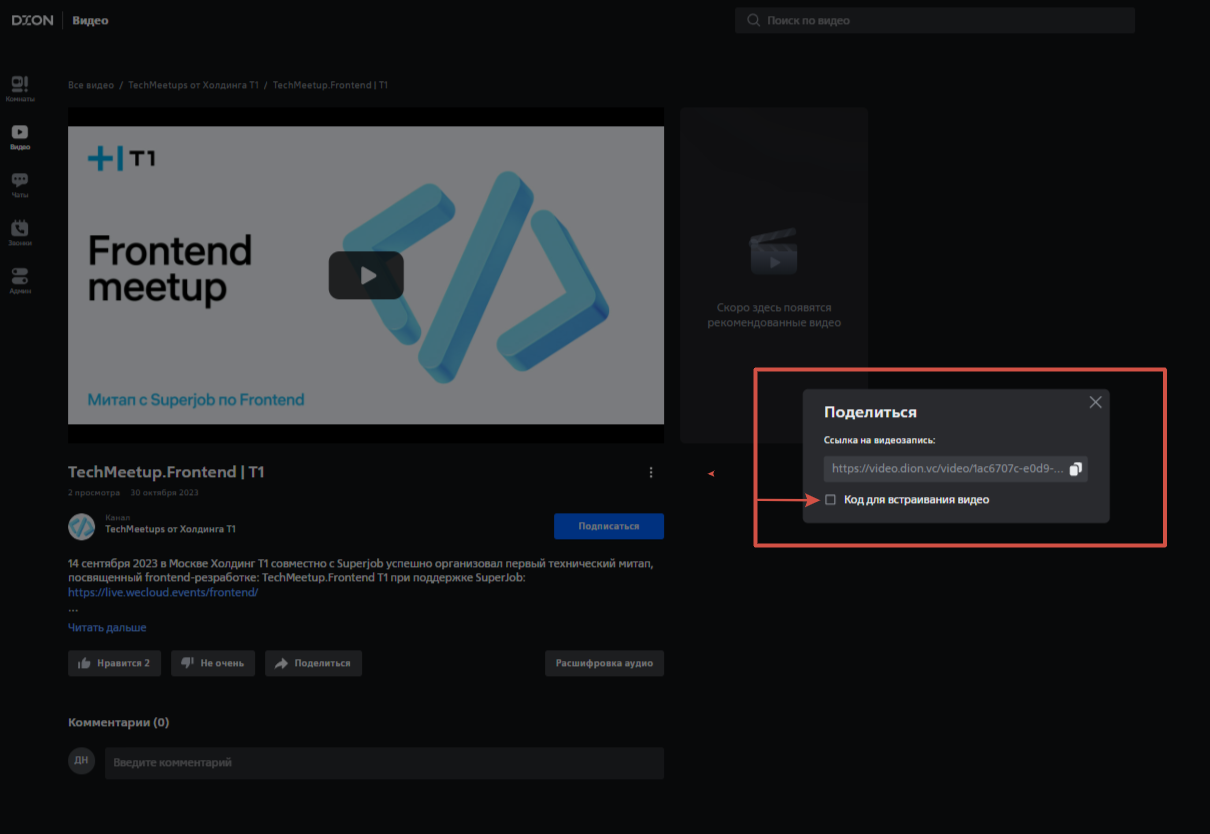Click the DION logo
1210x834 pixels.
coord(32,20)
